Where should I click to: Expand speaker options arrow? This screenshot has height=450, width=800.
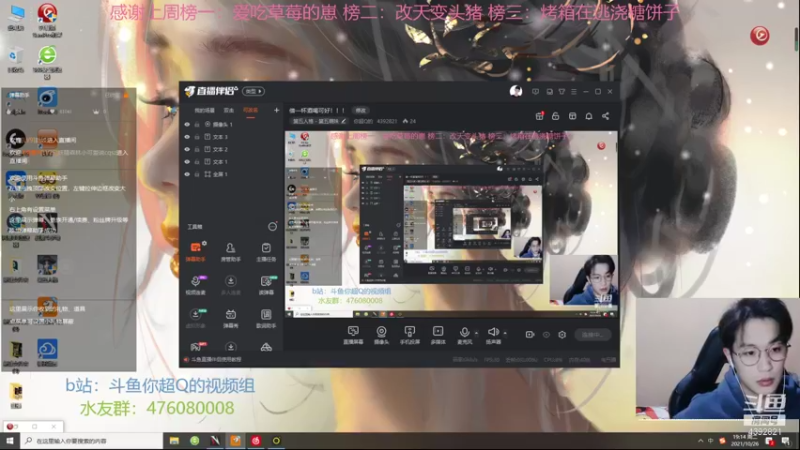click(505, 333)
